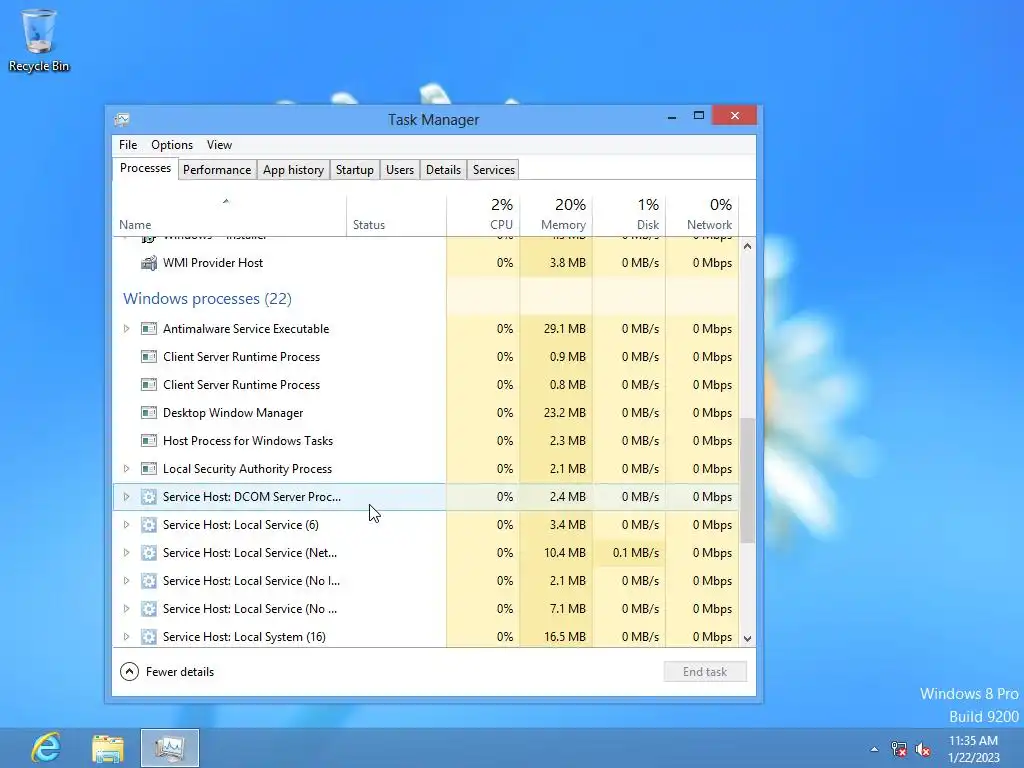Viewport: 1024px width, 768px height.
Task: Select Host Process for Windows Tasks name
Action: tap(248, 441)
